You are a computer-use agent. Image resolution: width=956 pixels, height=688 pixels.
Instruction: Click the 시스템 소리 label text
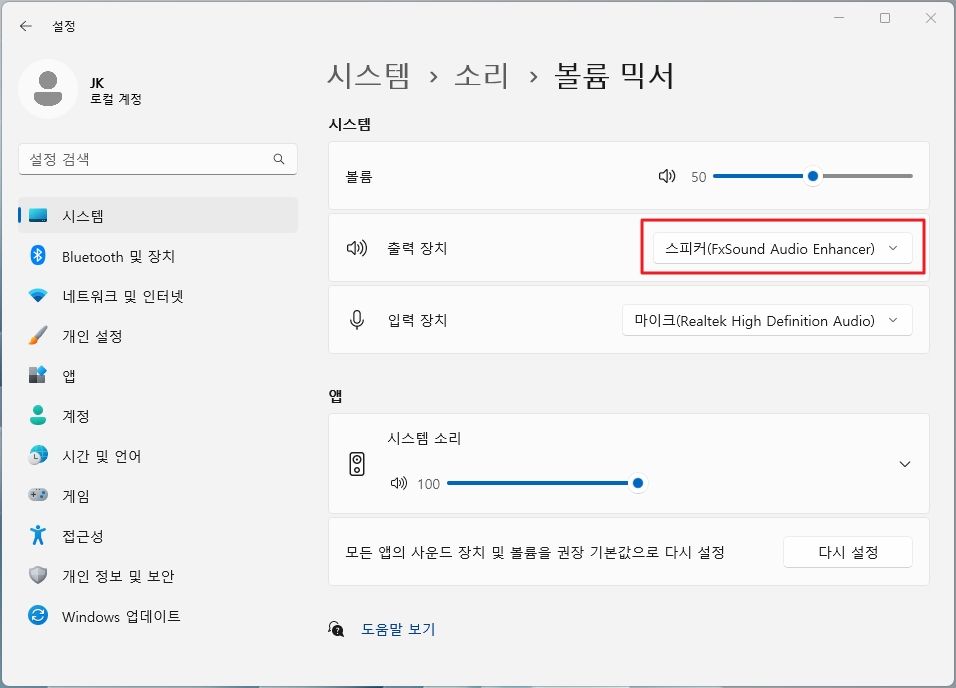tap(424, 438)
